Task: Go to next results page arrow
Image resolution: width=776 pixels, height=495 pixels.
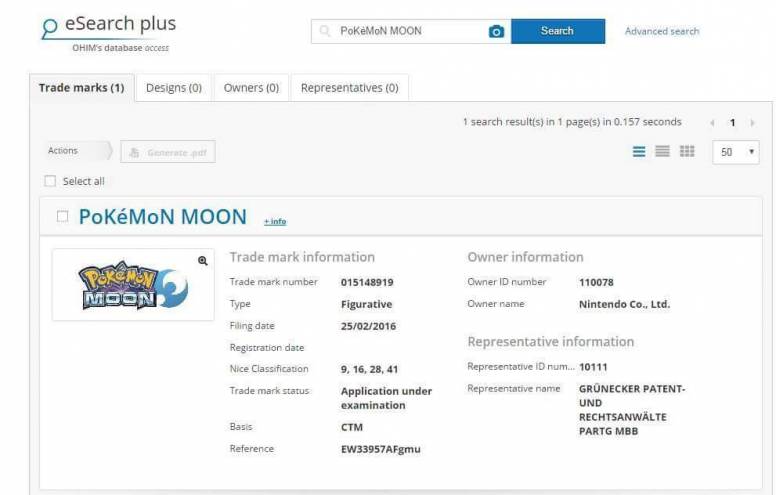Action: pyautogui.click(x=752, y=123)
